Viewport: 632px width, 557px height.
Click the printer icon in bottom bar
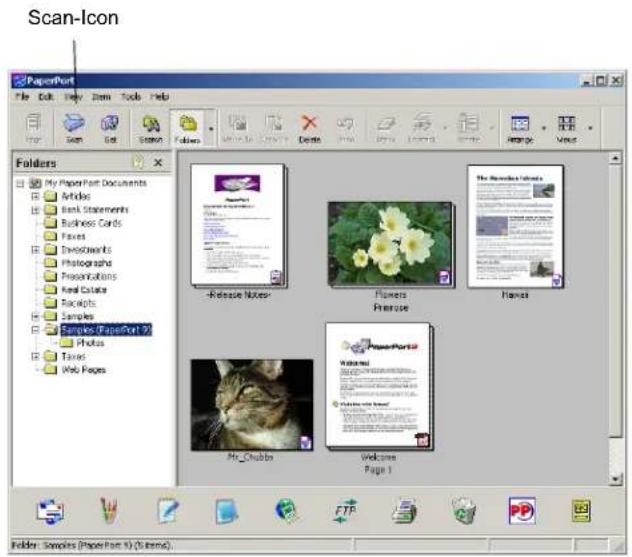(404, 511)
